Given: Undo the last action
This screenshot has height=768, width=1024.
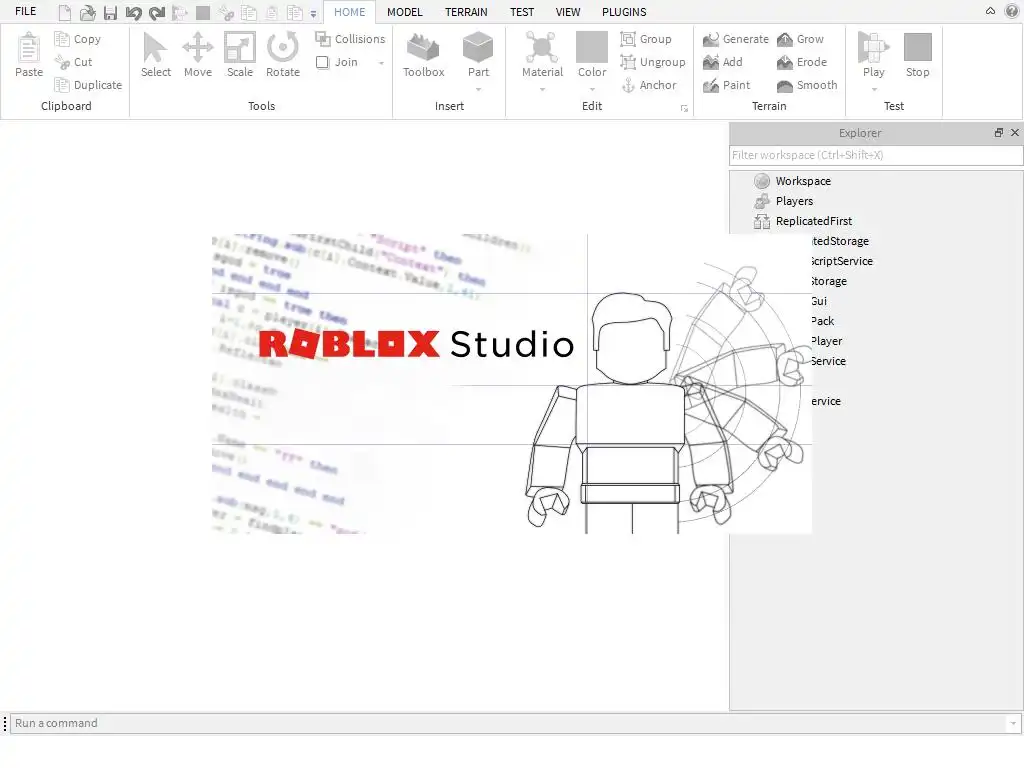Looking at the screenshot, I should coord(133,12).
